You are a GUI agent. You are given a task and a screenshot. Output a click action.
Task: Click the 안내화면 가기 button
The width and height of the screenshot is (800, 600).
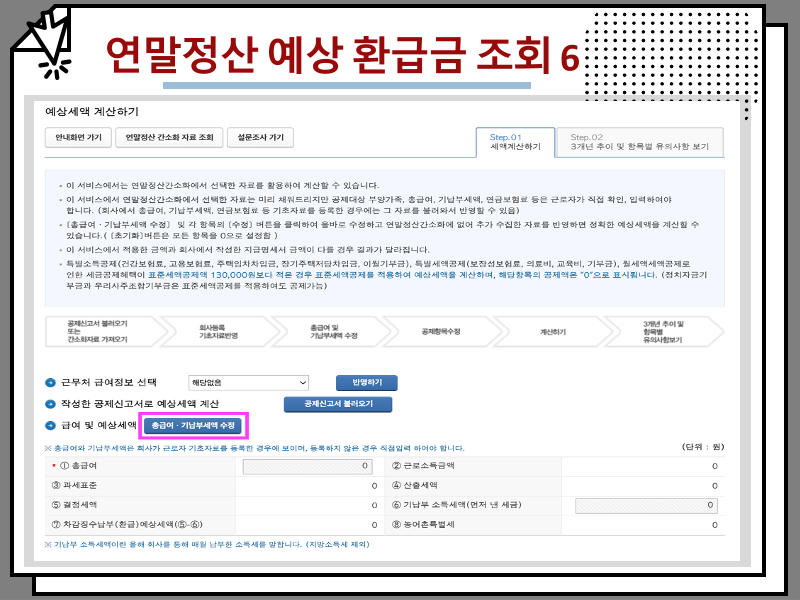(78, 137)
